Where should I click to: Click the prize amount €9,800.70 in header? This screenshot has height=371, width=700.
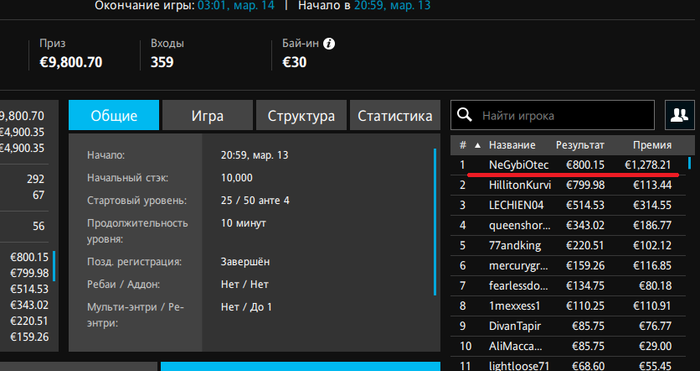pos(71,62)
